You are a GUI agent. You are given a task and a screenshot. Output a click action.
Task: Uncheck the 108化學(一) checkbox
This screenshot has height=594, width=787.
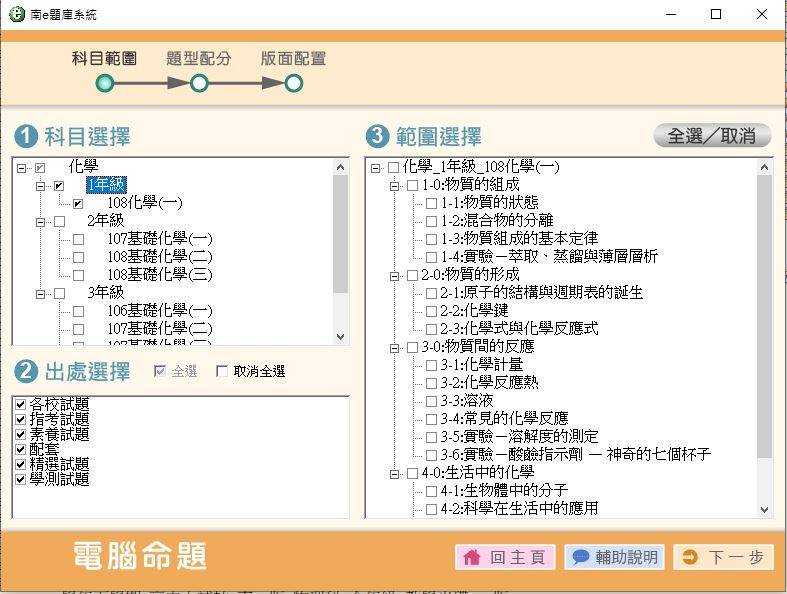(x=78, y=204)
